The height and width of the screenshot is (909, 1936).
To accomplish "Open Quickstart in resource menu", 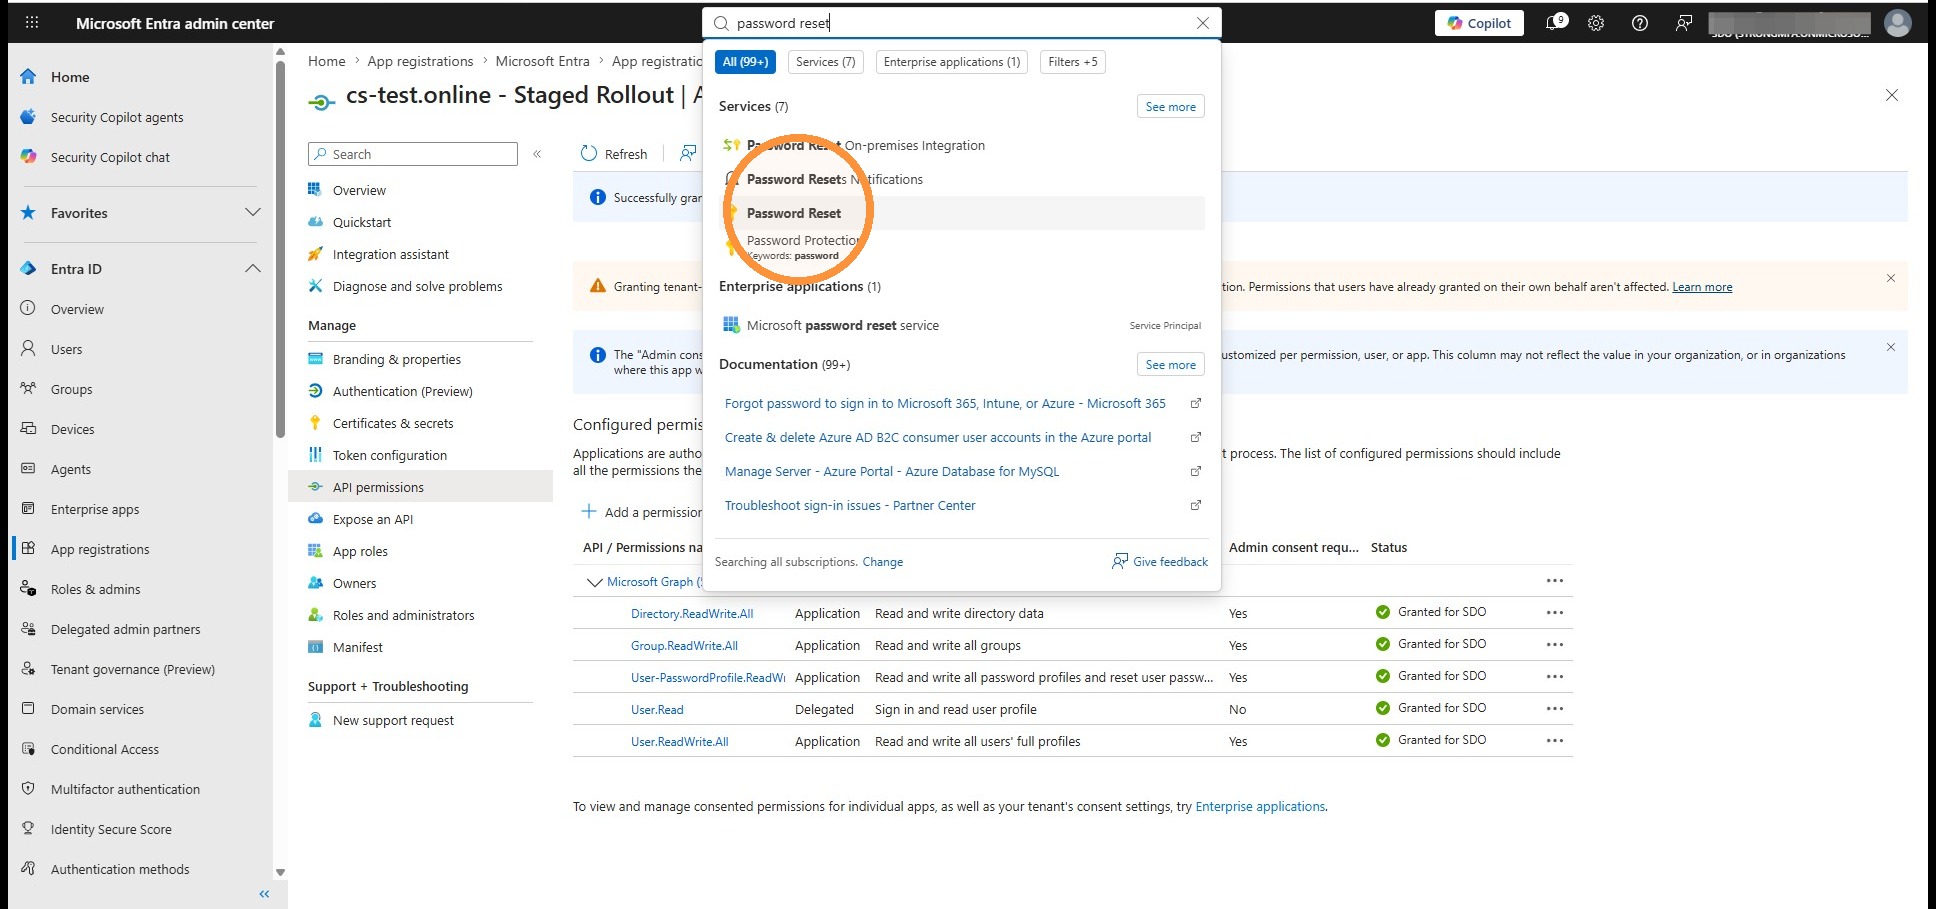I will pos(362,222).
